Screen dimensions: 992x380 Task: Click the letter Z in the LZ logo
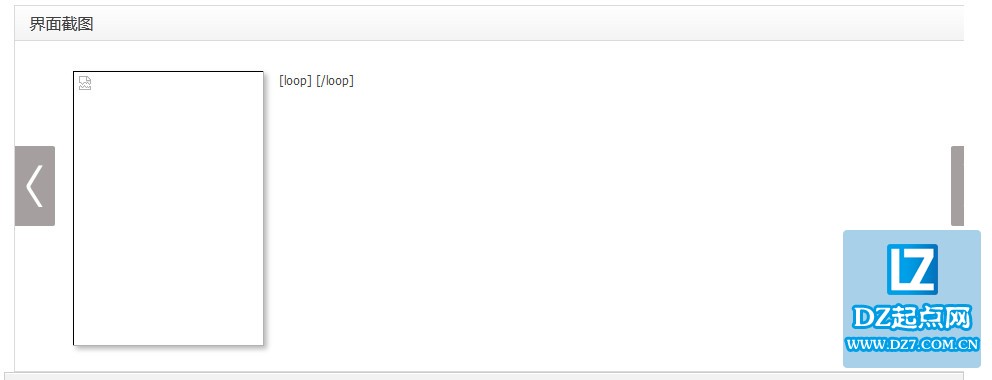922,269
